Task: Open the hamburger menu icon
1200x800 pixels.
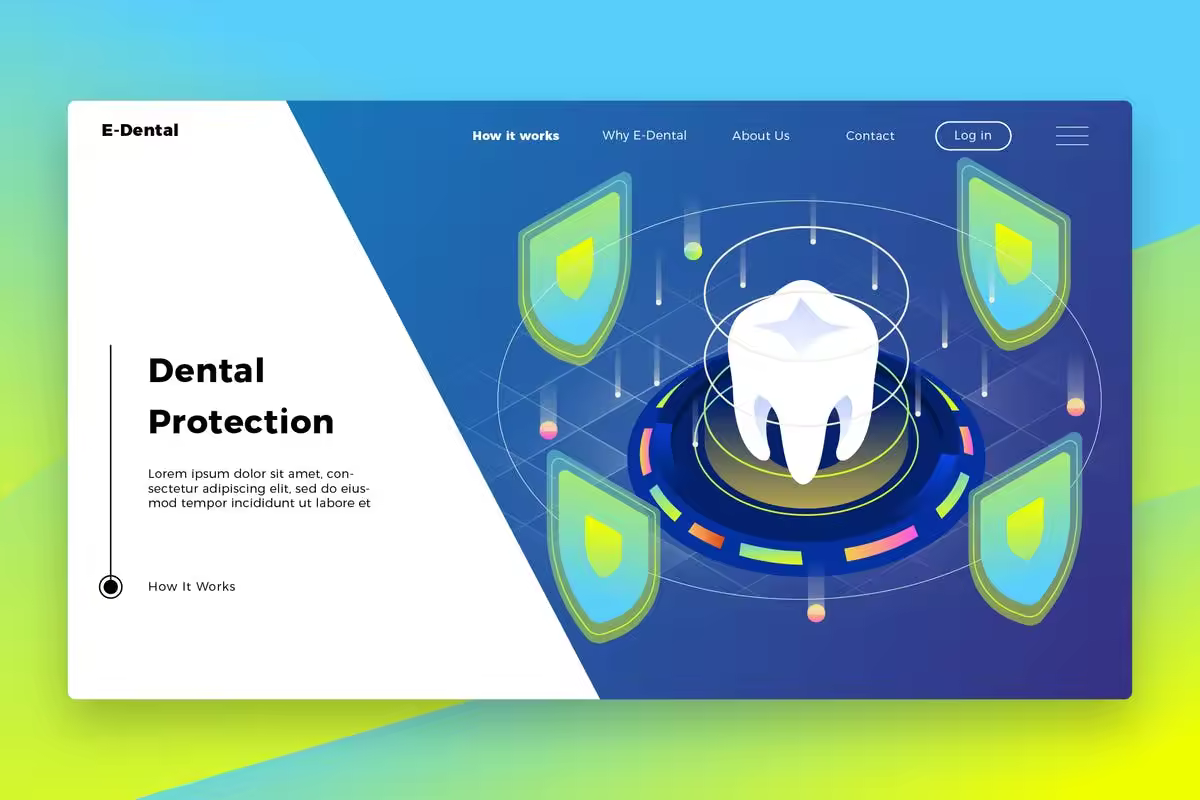Action: [1072, 136]
